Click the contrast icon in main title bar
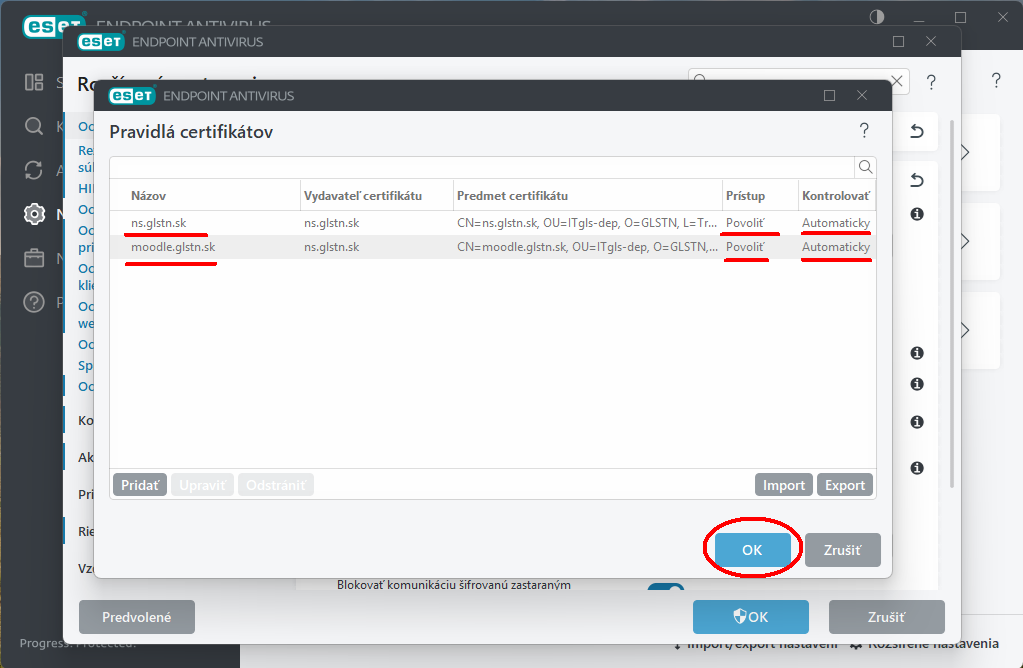 point(877,17)
